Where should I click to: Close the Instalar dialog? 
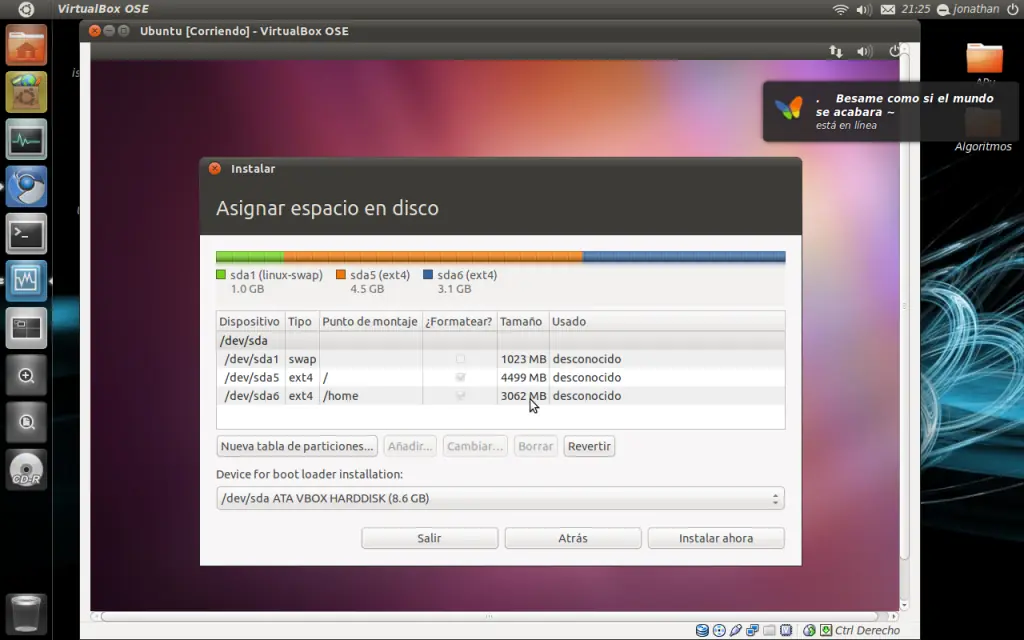215,168
